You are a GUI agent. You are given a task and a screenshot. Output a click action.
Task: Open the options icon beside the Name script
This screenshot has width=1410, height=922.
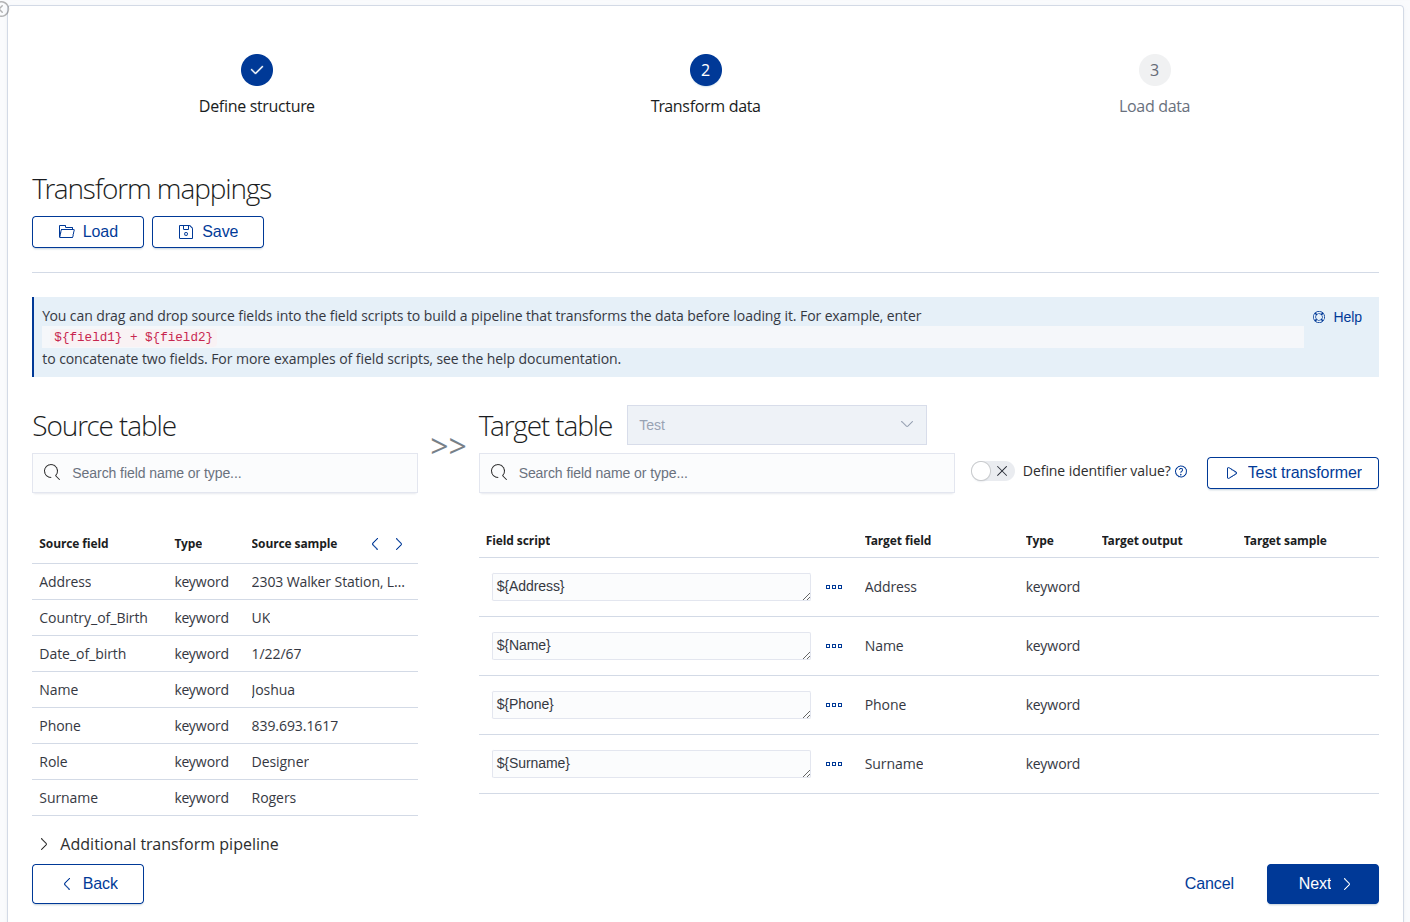coord(834,646)
